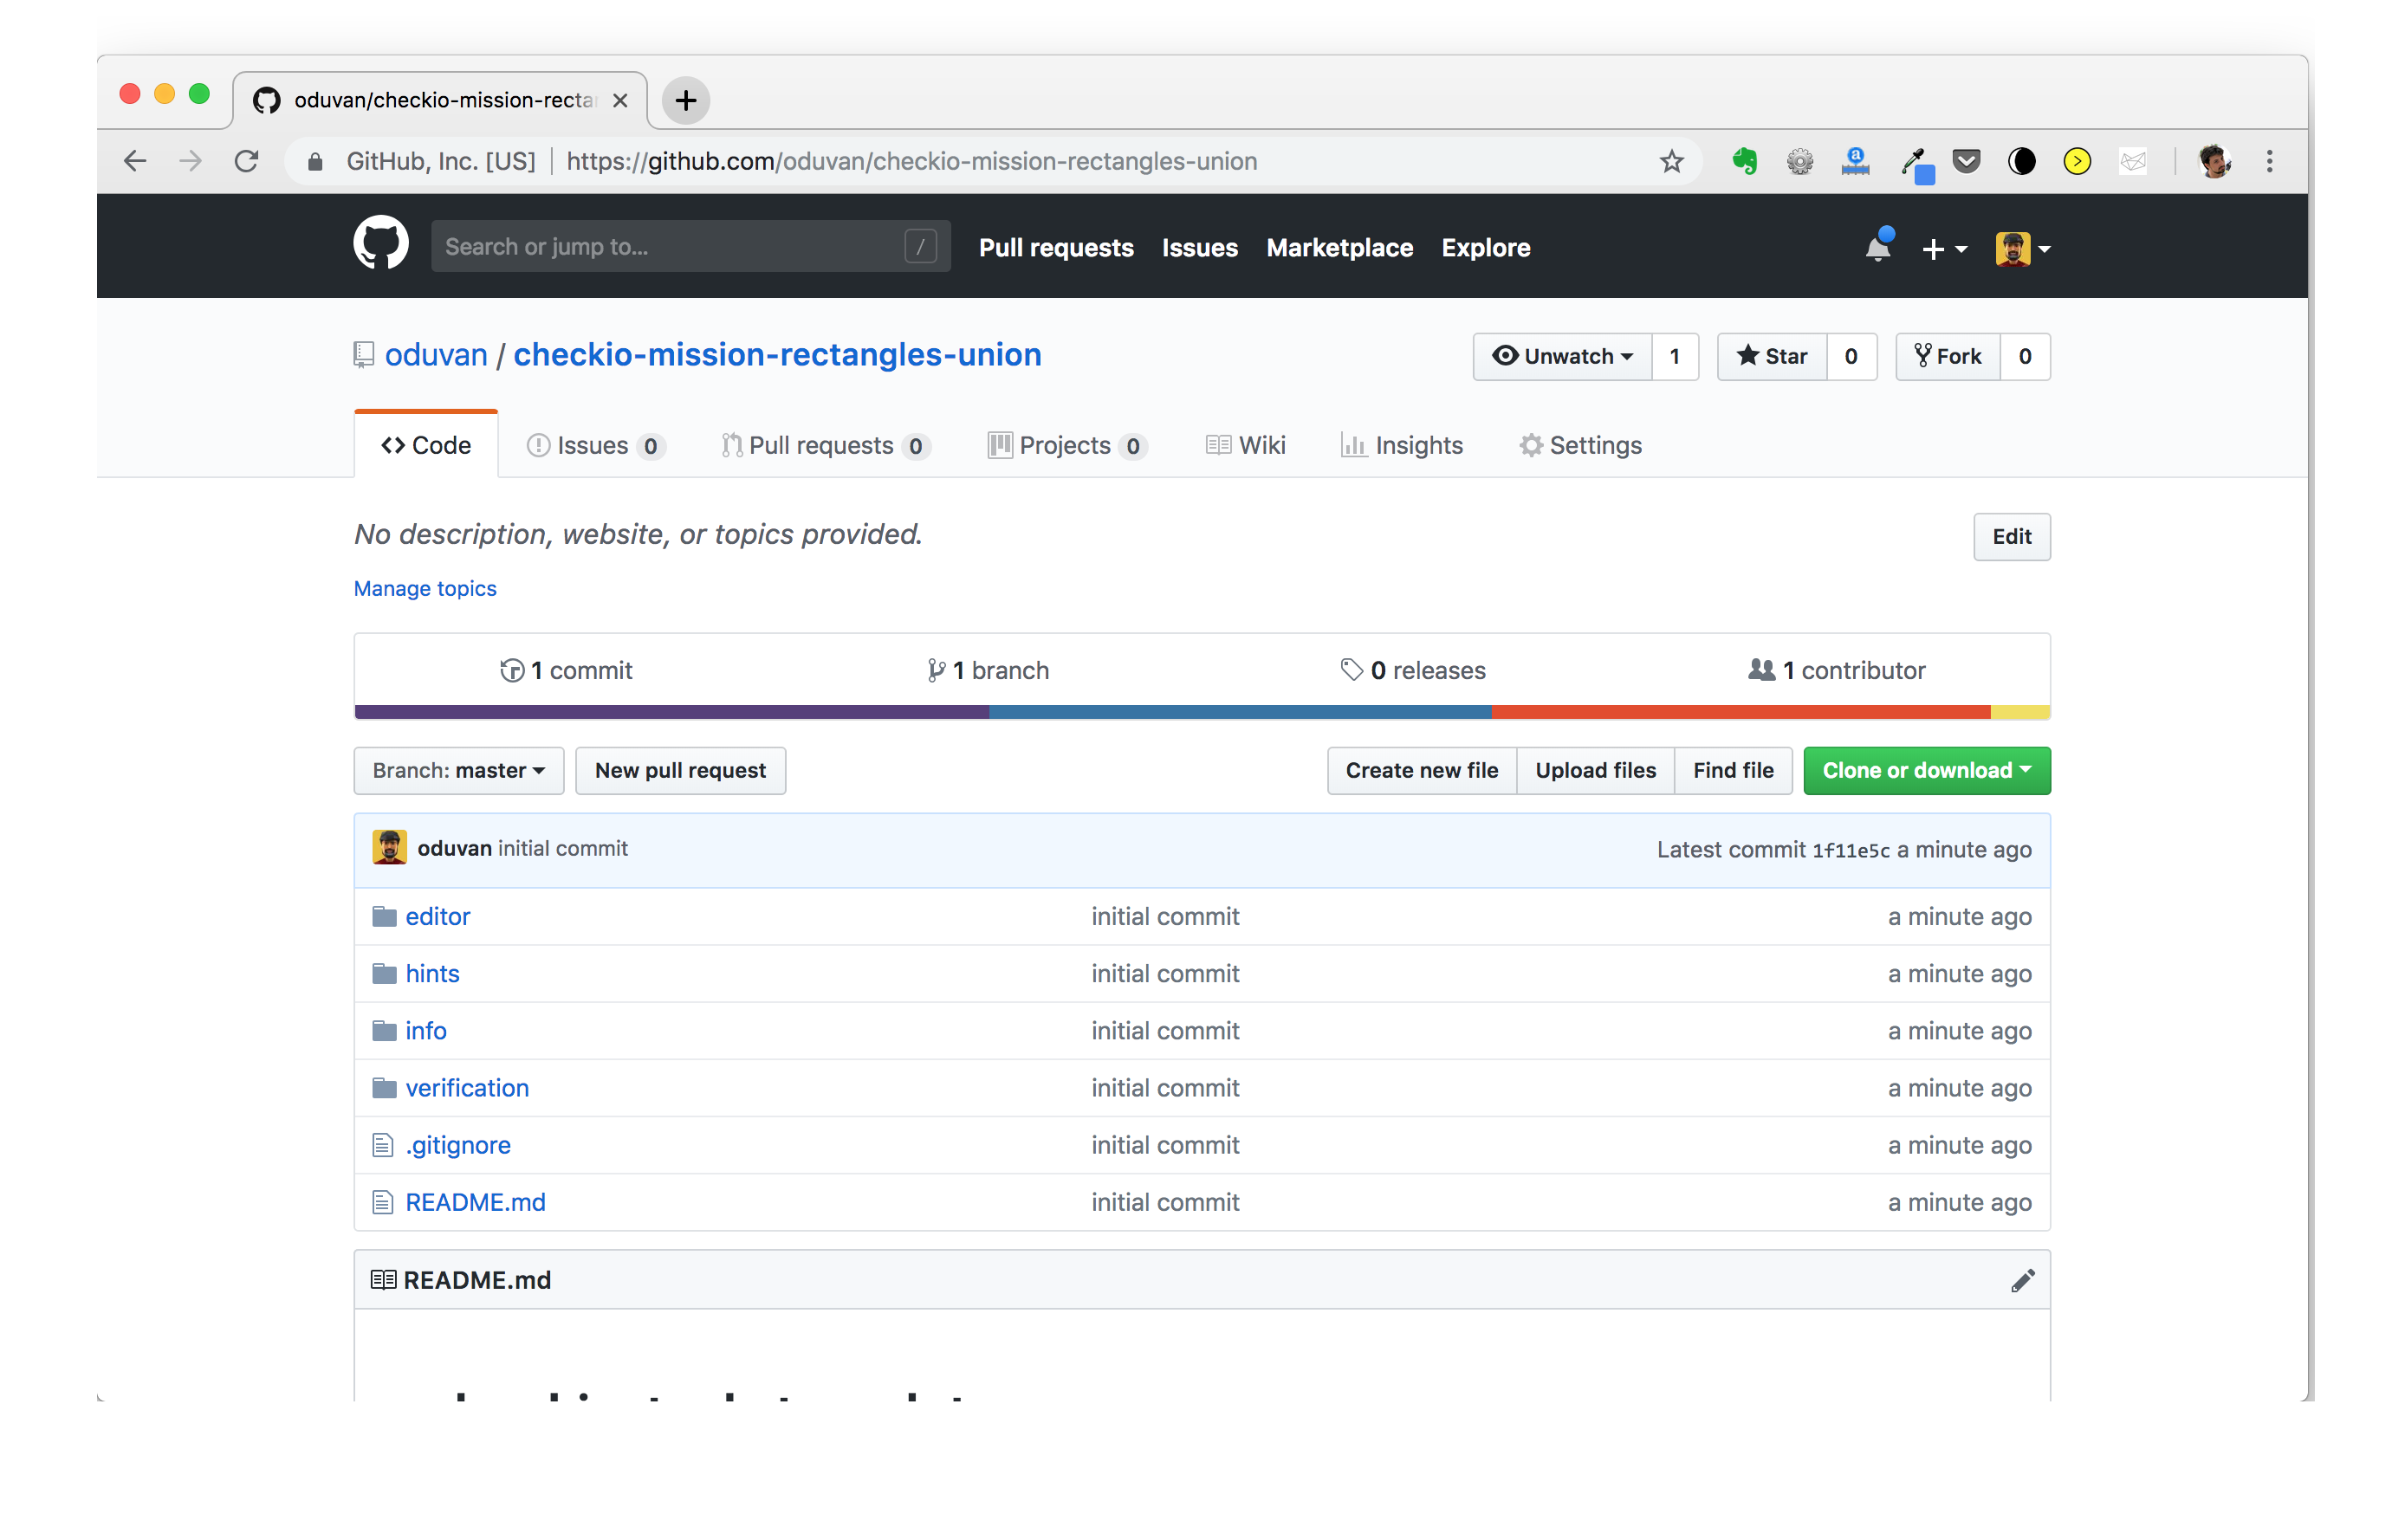Click the forks count 0
The image size is (2405, 1540).
2025,356
